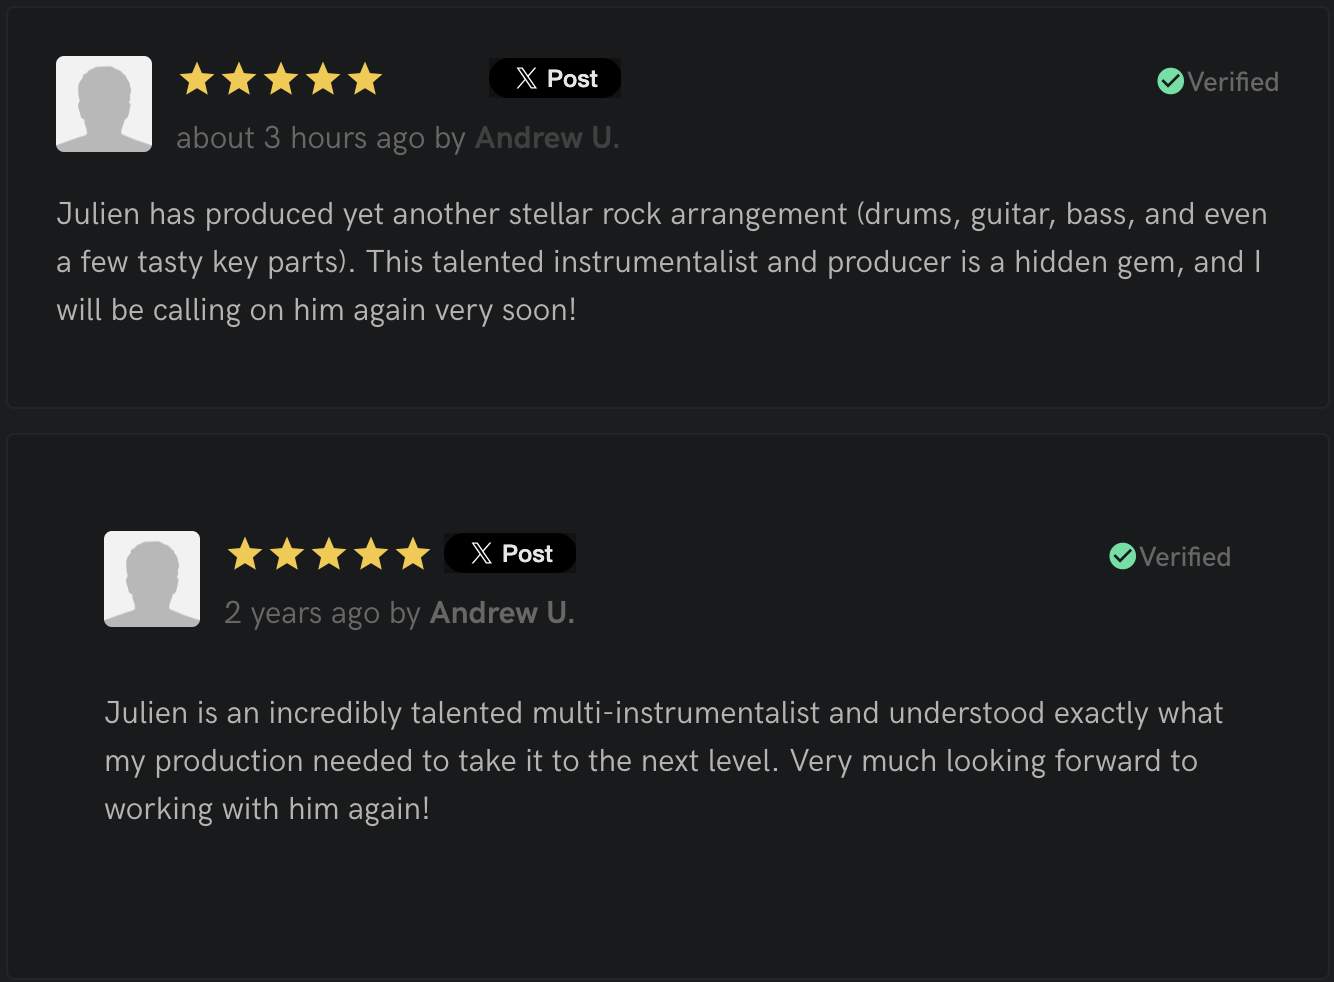Share the bottom review using the Post button
The image size is (1334, 982).
(x=510, y=552)
